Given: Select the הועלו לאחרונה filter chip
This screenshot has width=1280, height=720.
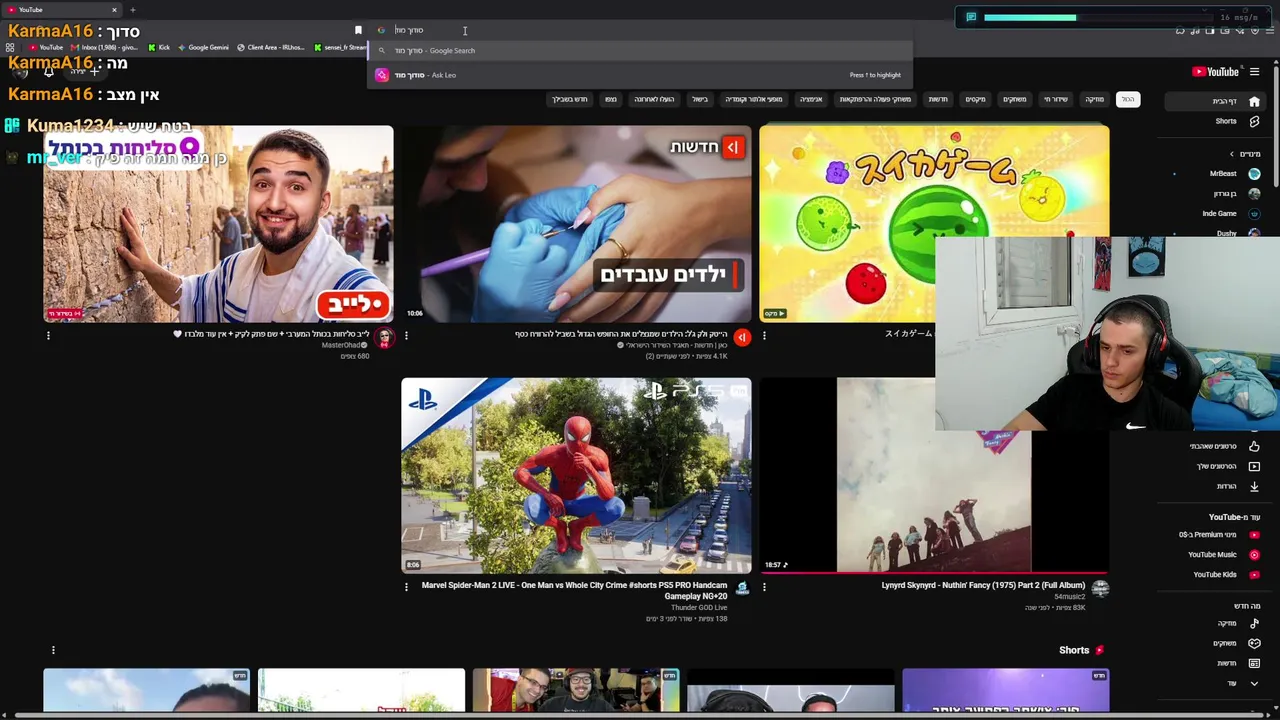Looking at the screenshot, I should coord(654,99).
